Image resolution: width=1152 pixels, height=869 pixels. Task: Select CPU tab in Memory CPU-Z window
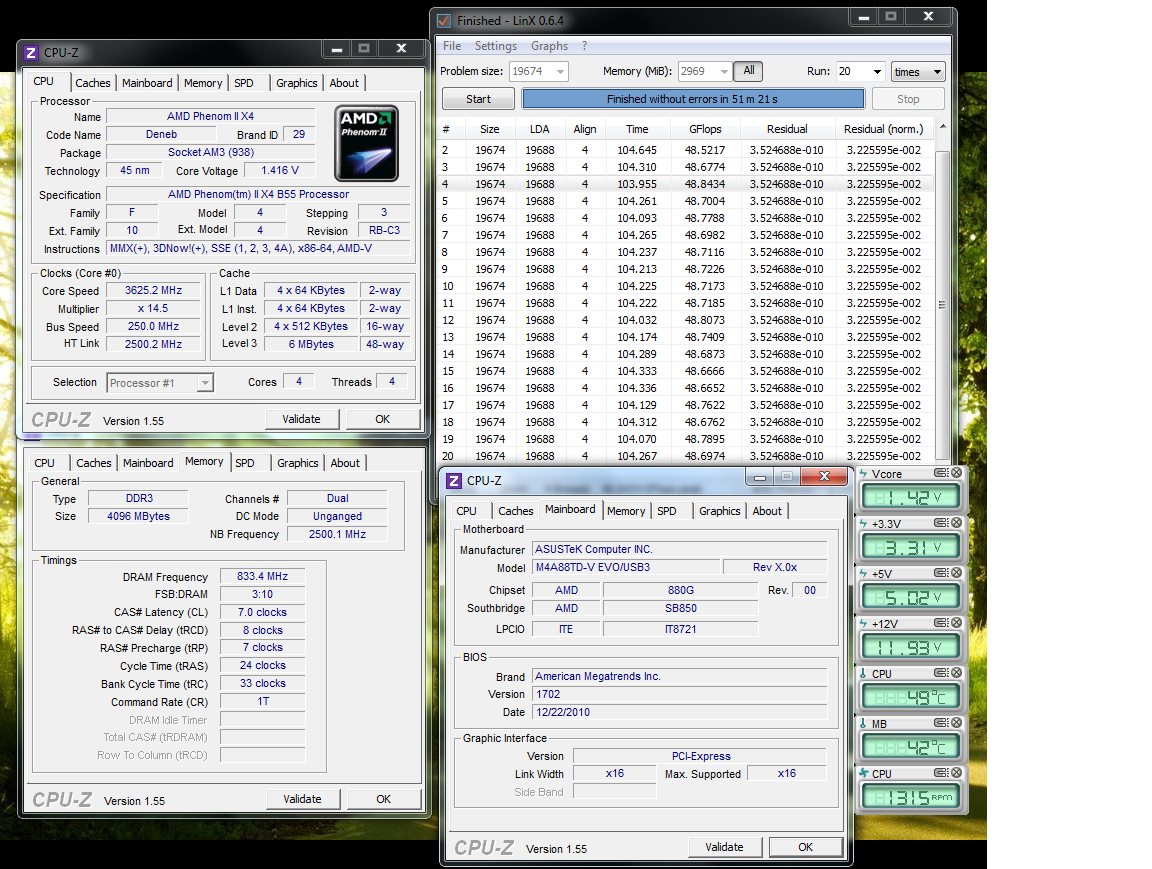pyautogui.click(x=44, y=463)
